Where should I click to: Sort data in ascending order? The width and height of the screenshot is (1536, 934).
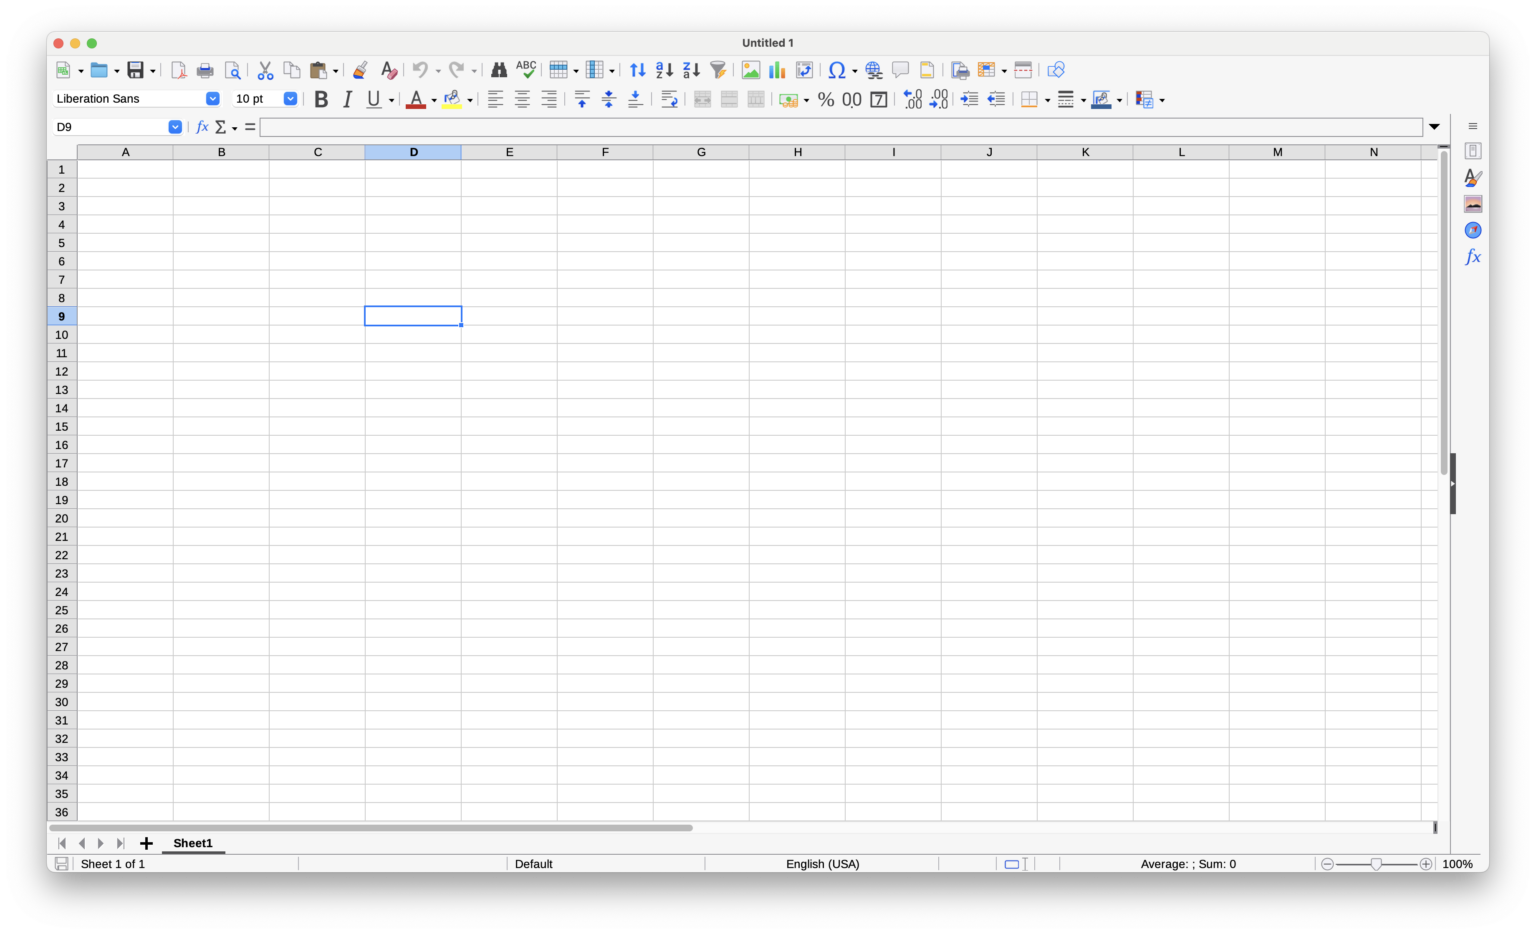(x=664, y=69)
